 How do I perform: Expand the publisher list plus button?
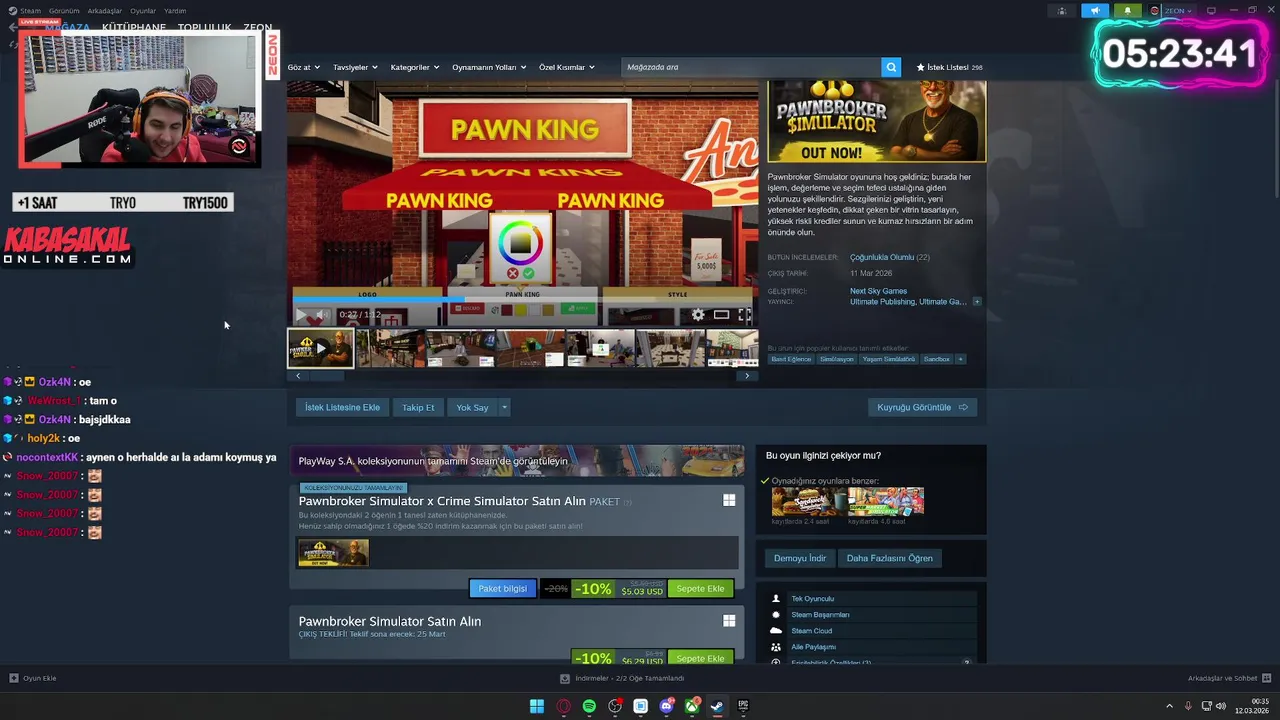pyautogui.click(x=977, y=301)
